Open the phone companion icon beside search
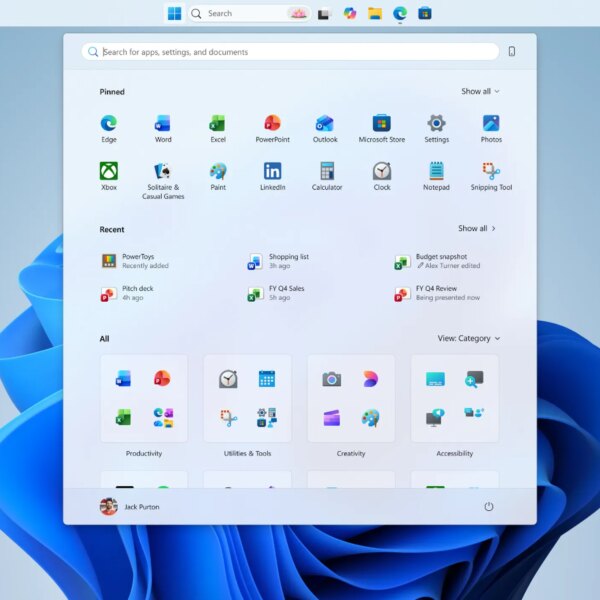600x600 pixels. click(512, 51)
